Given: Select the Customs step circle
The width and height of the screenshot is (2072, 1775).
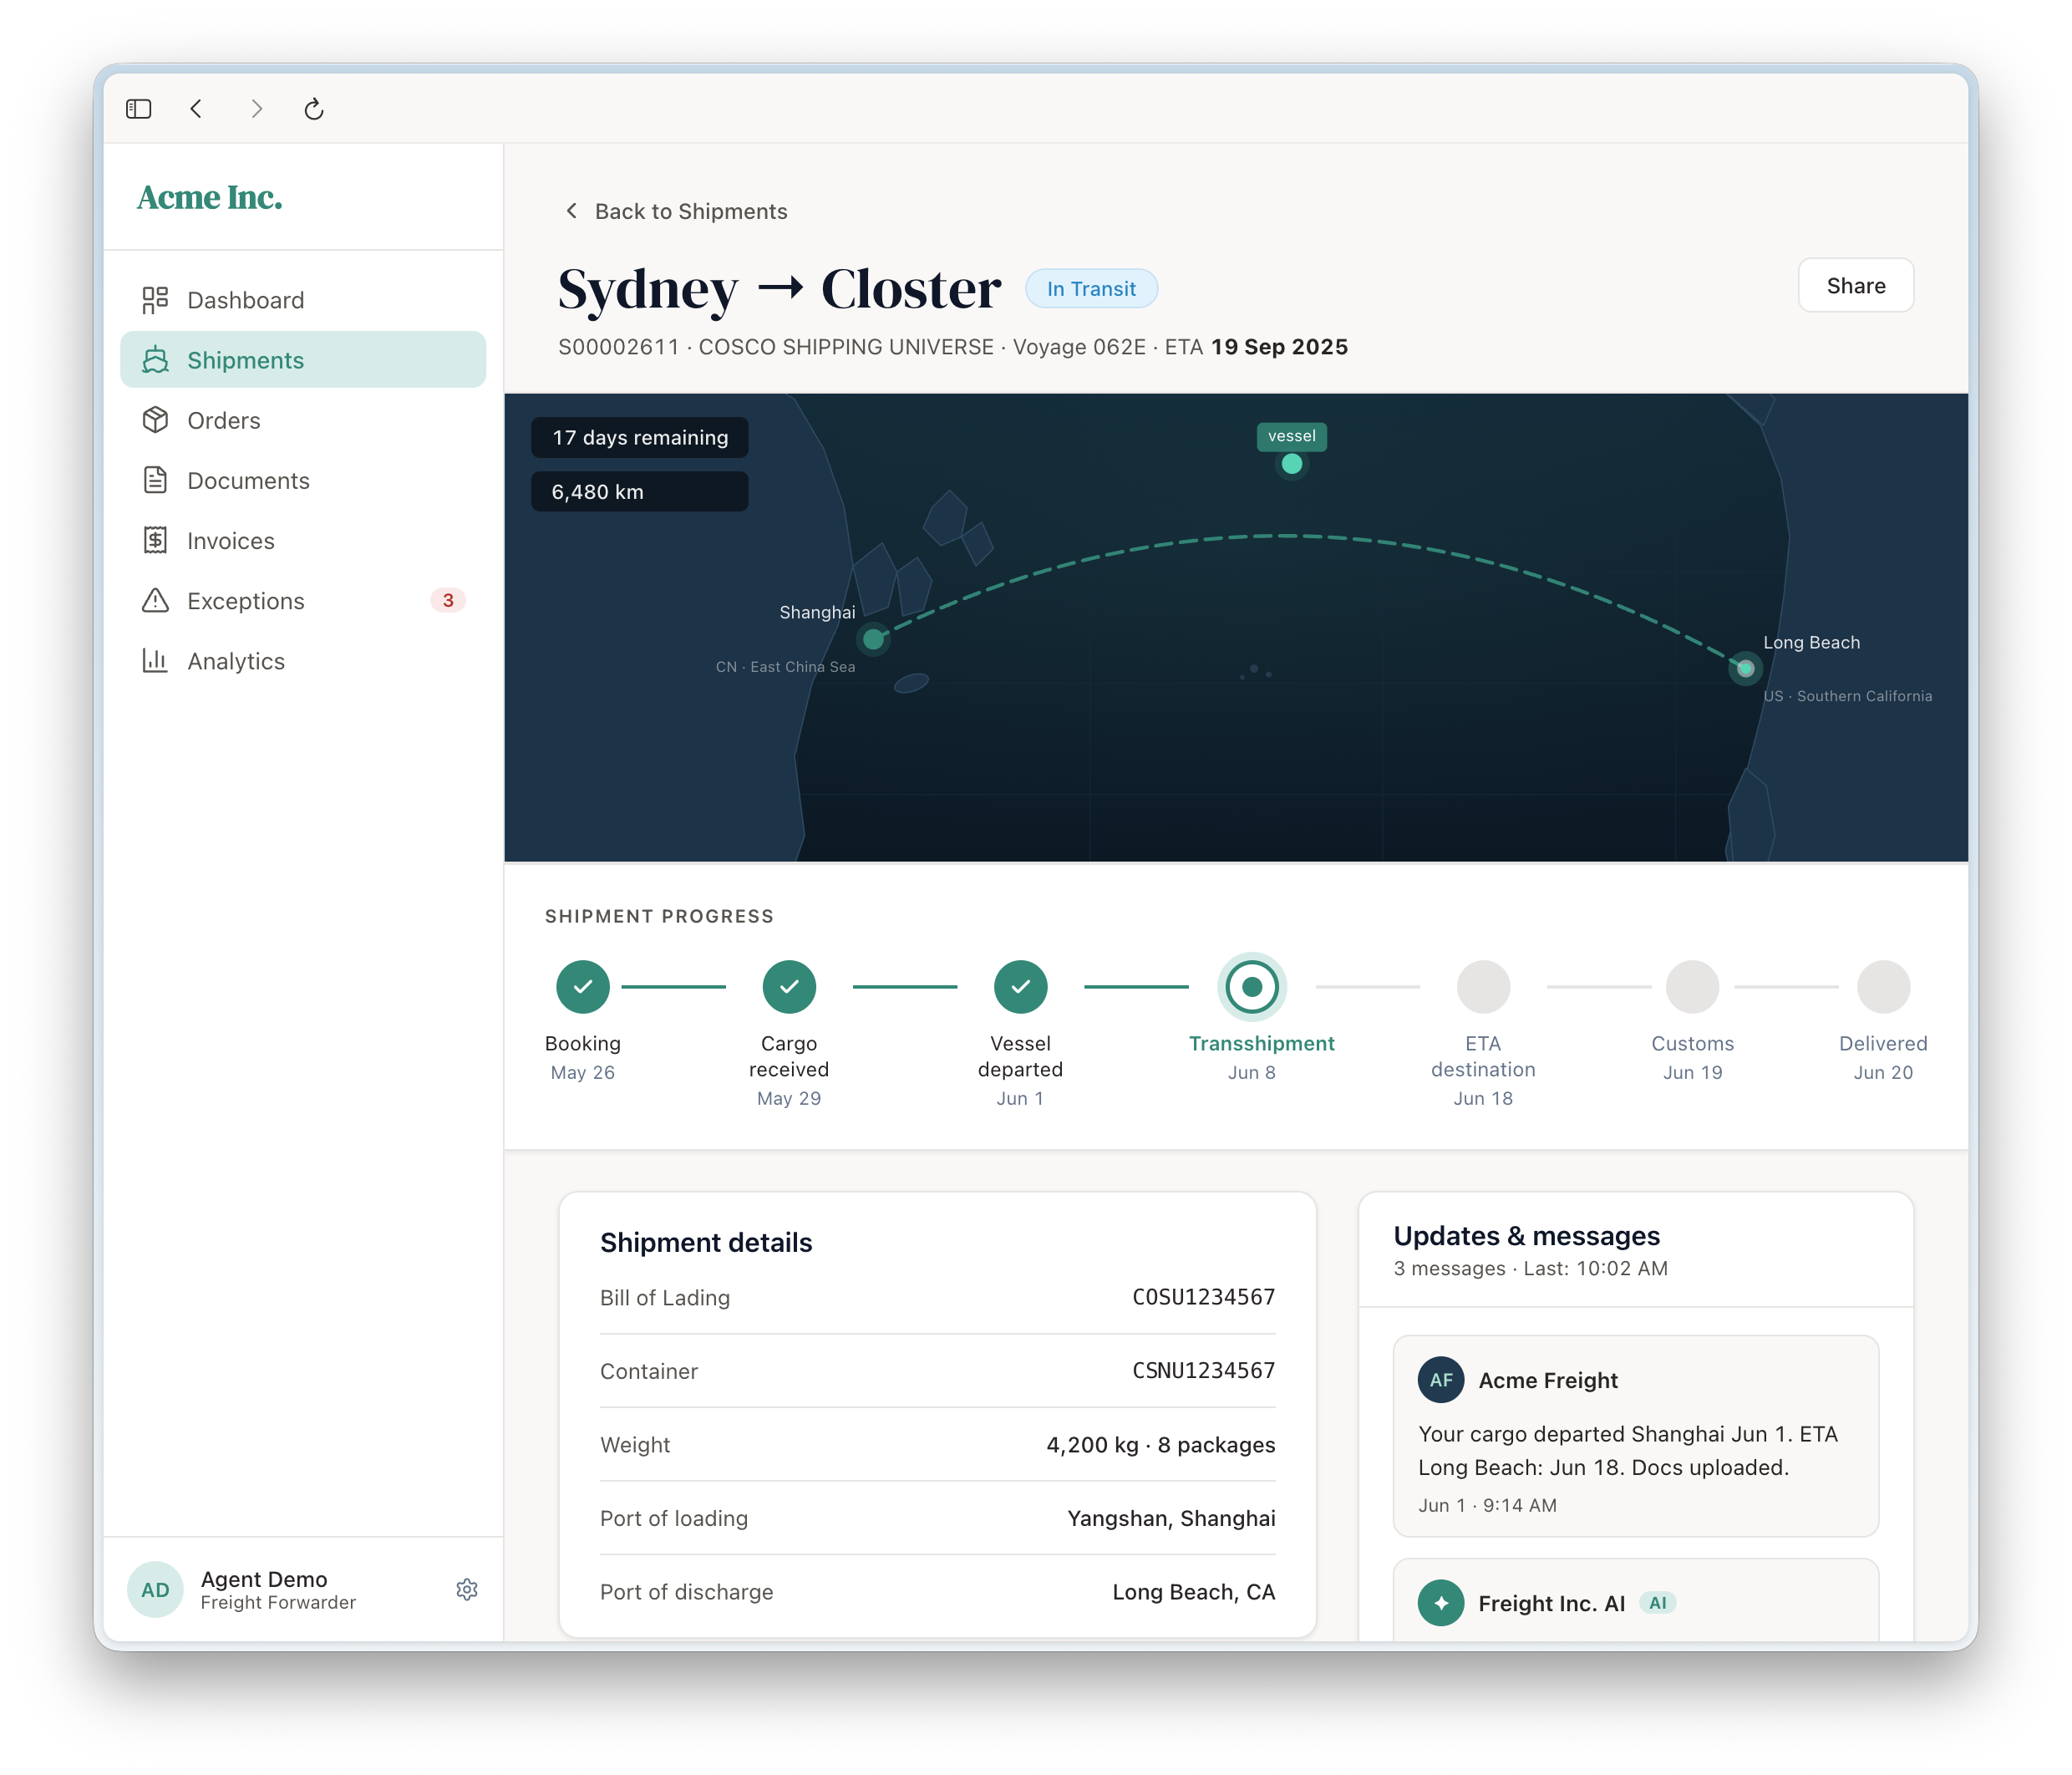Looking at the screenshot, I should pos(1692,987).
